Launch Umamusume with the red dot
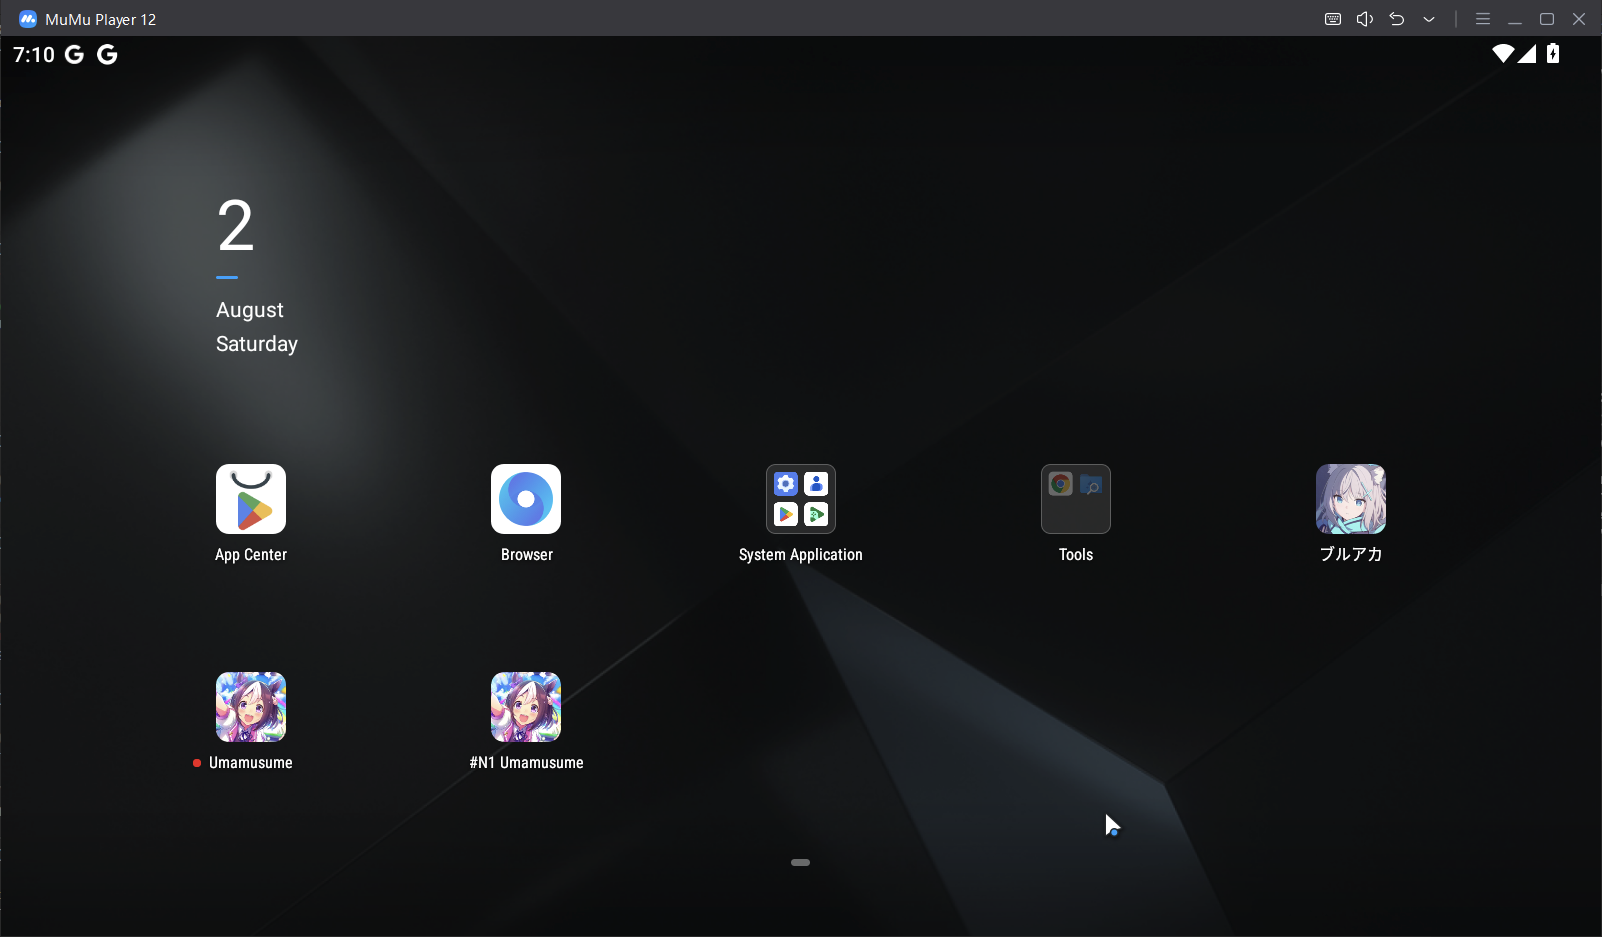Image resolution: width=1602 pixels, height=937 pixels. (251, 707)
